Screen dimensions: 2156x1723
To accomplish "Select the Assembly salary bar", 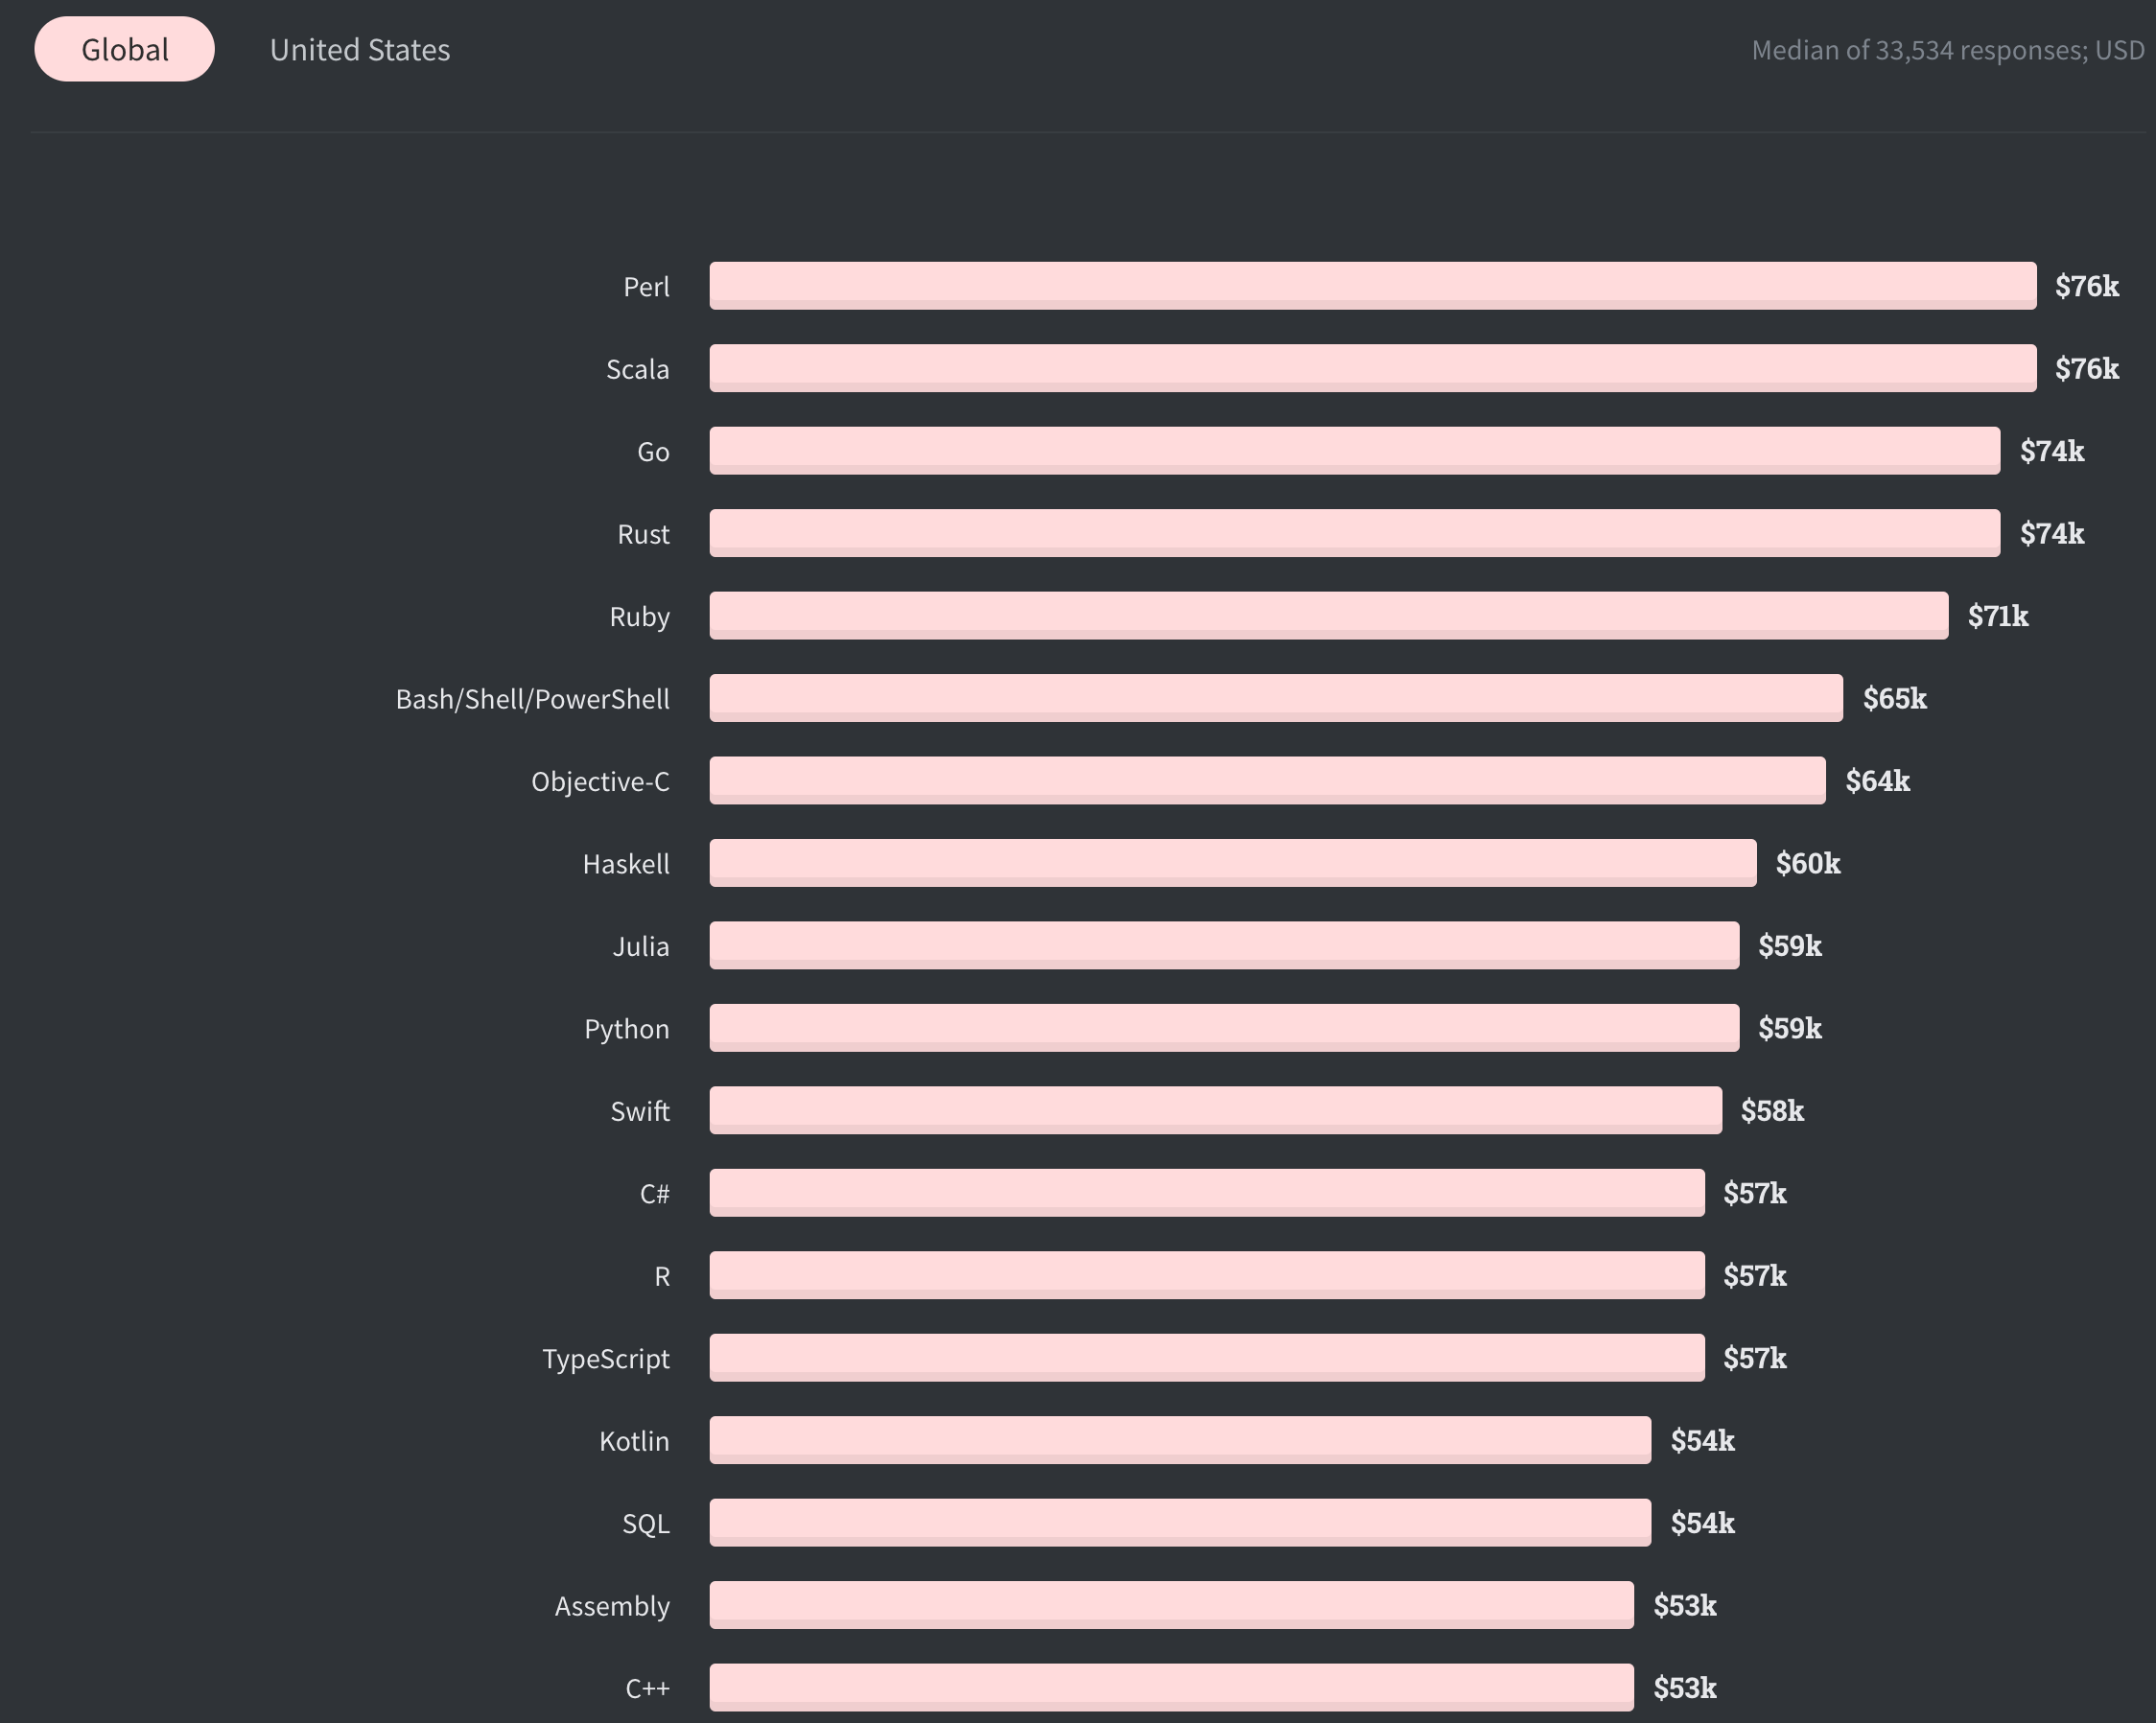I will [1170, 1605].
